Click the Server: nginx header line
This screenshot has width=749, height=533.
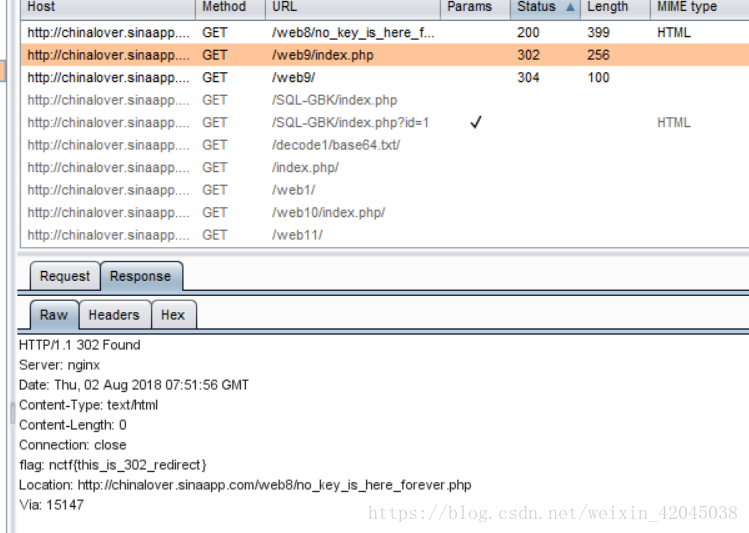60,365
